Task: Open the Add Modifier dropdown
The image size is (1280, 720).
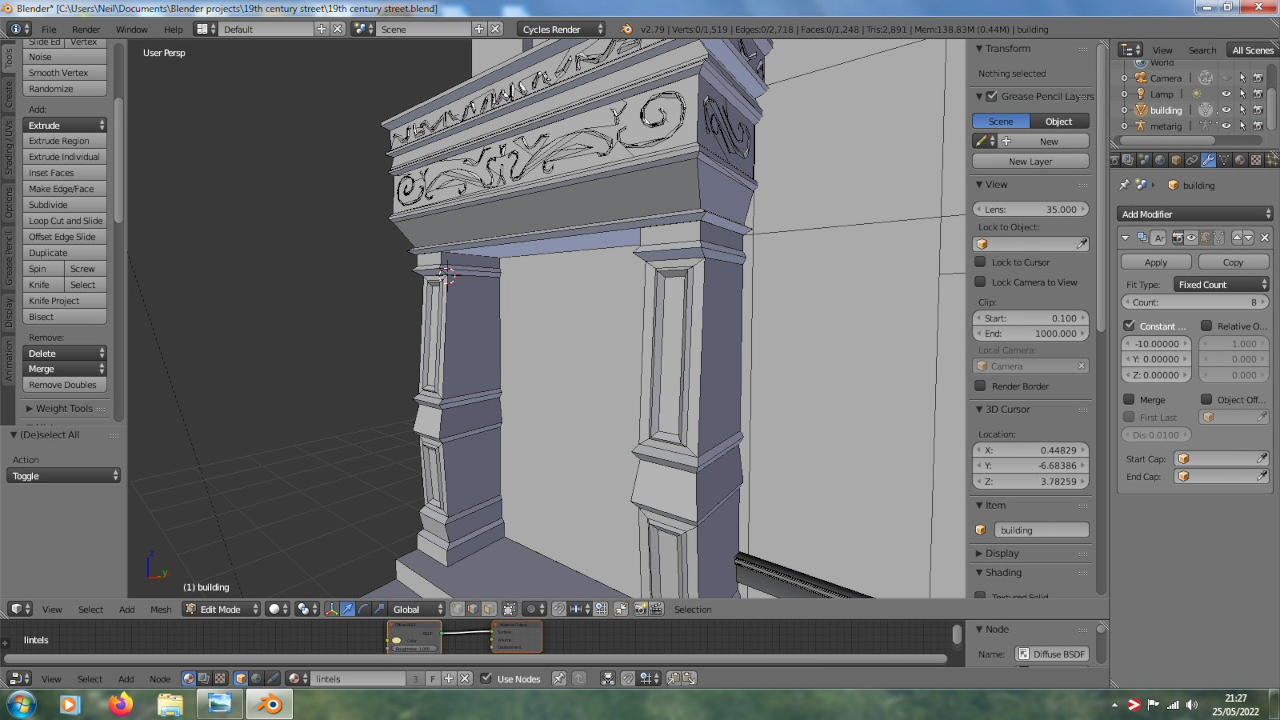Action: (x=1195, y=214)
